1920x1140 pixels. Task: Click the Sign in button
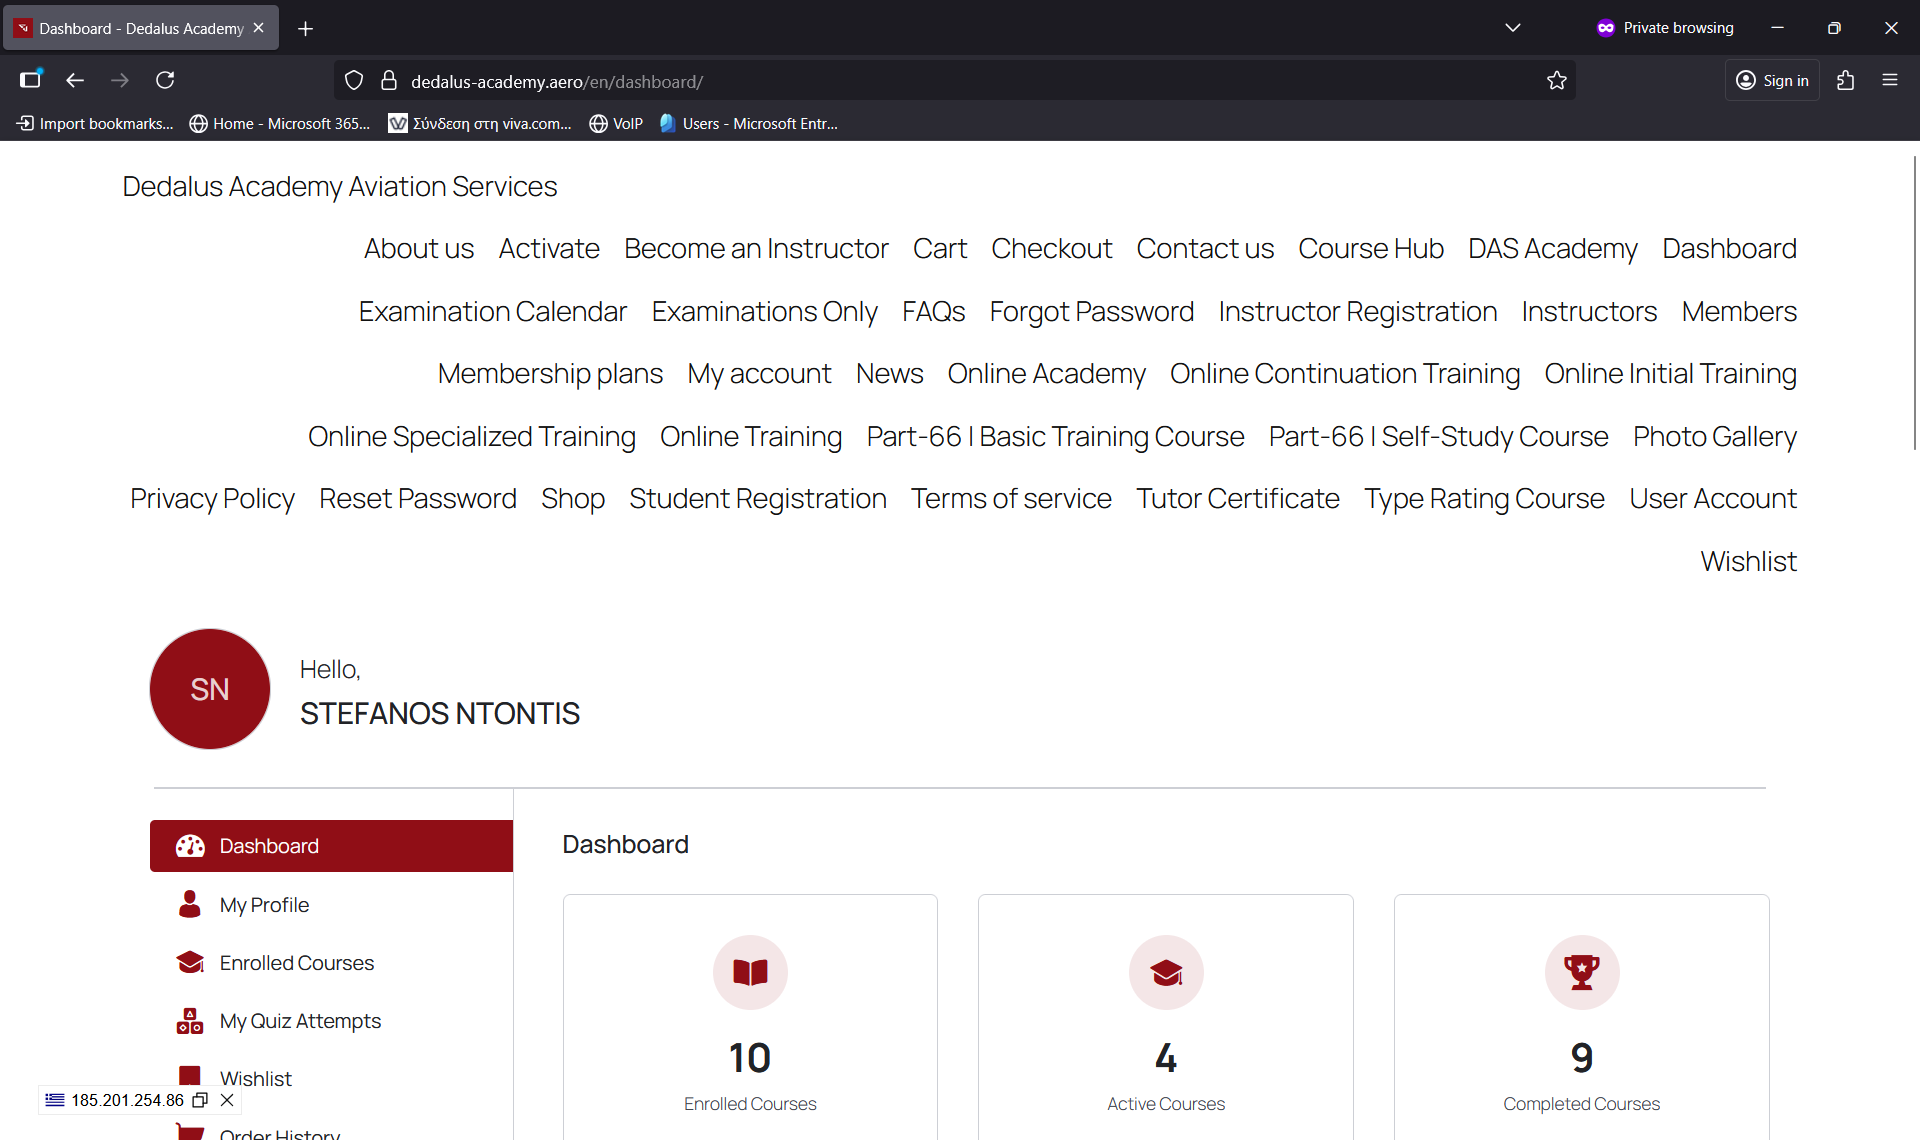[1772, 81]
